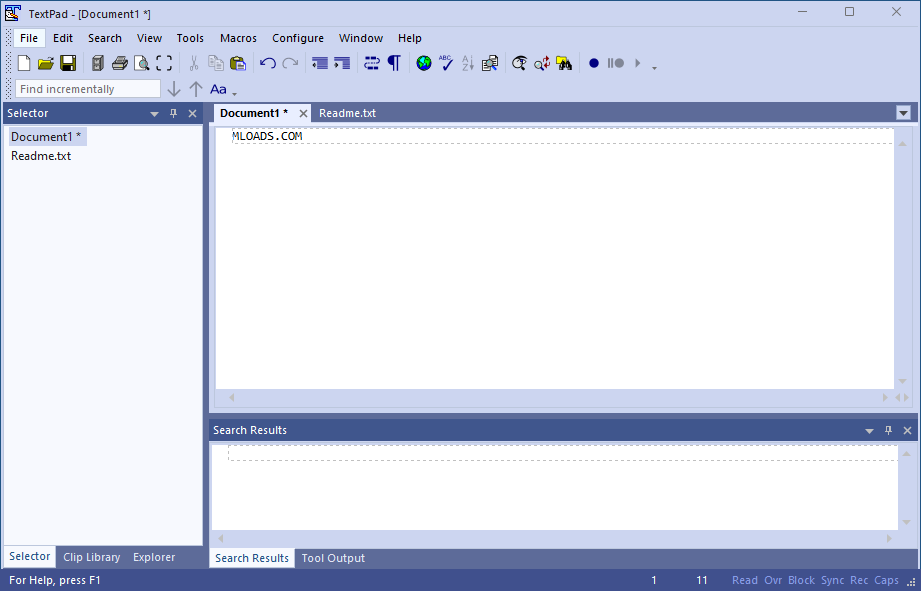
Task: Open the document tabs list dropdown
Action: coord(903,113)
